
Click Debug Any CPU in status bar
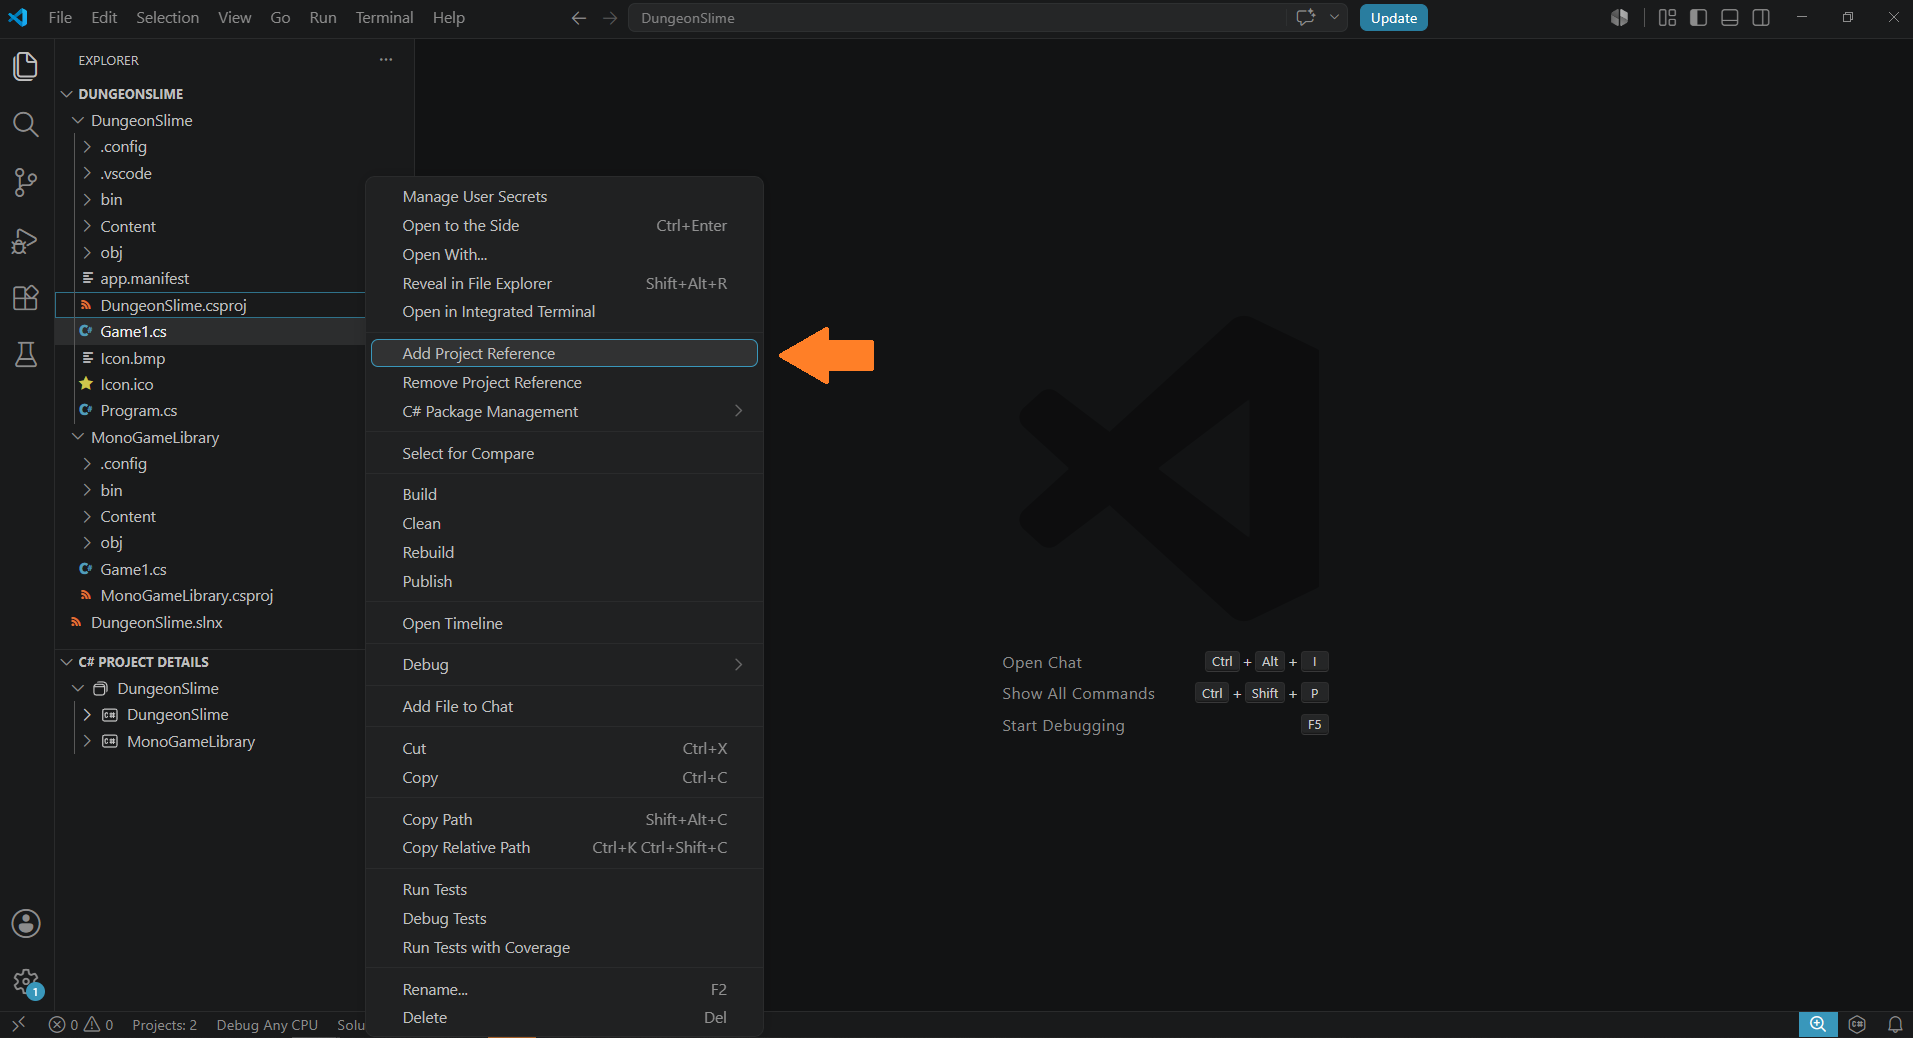[267, 1024]
